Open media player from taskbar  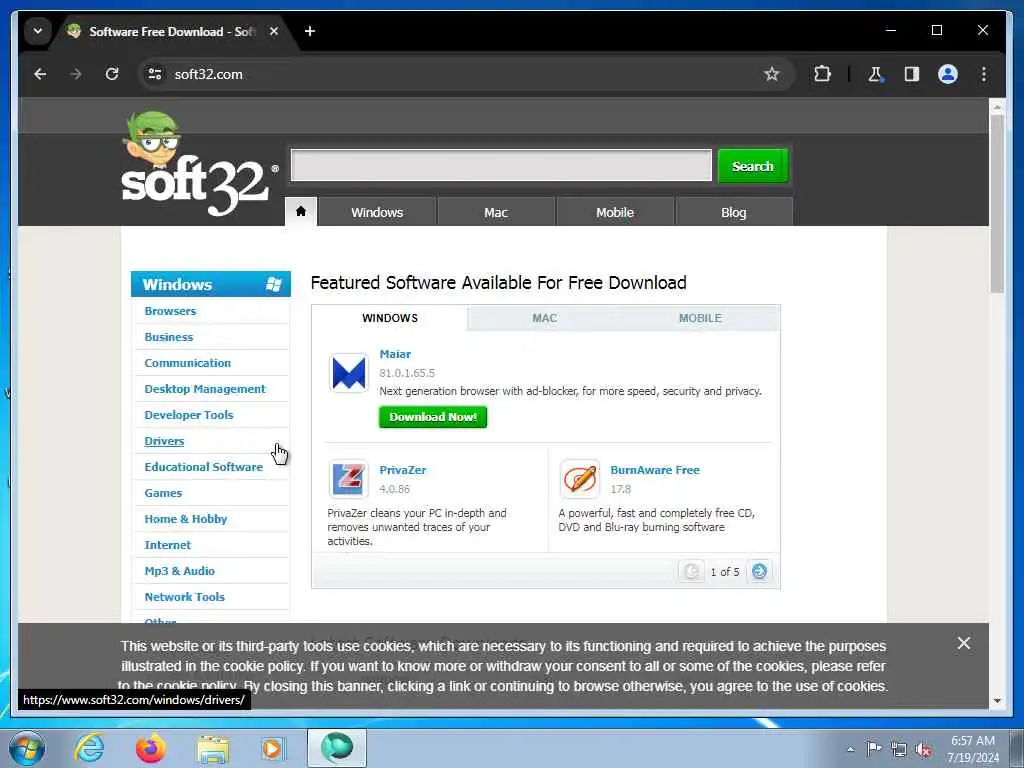273,748
